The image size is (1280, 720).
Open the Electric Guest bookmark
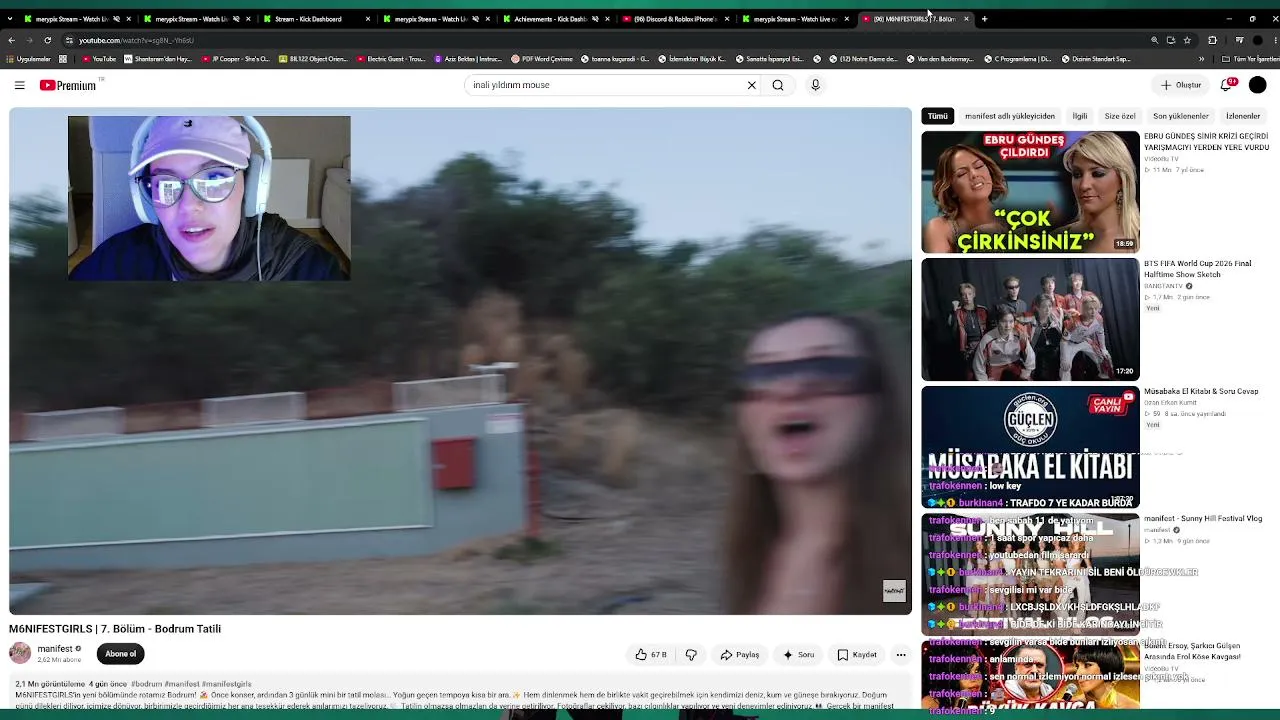pyautogui.click(x=391, y=59)
